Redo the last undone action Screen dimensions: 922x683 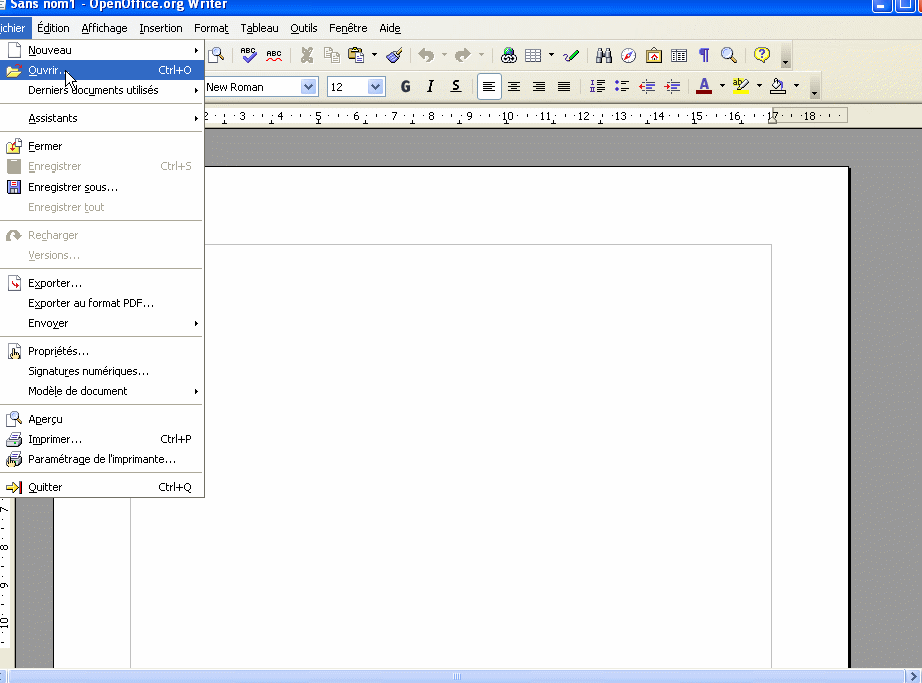point(463,55)
